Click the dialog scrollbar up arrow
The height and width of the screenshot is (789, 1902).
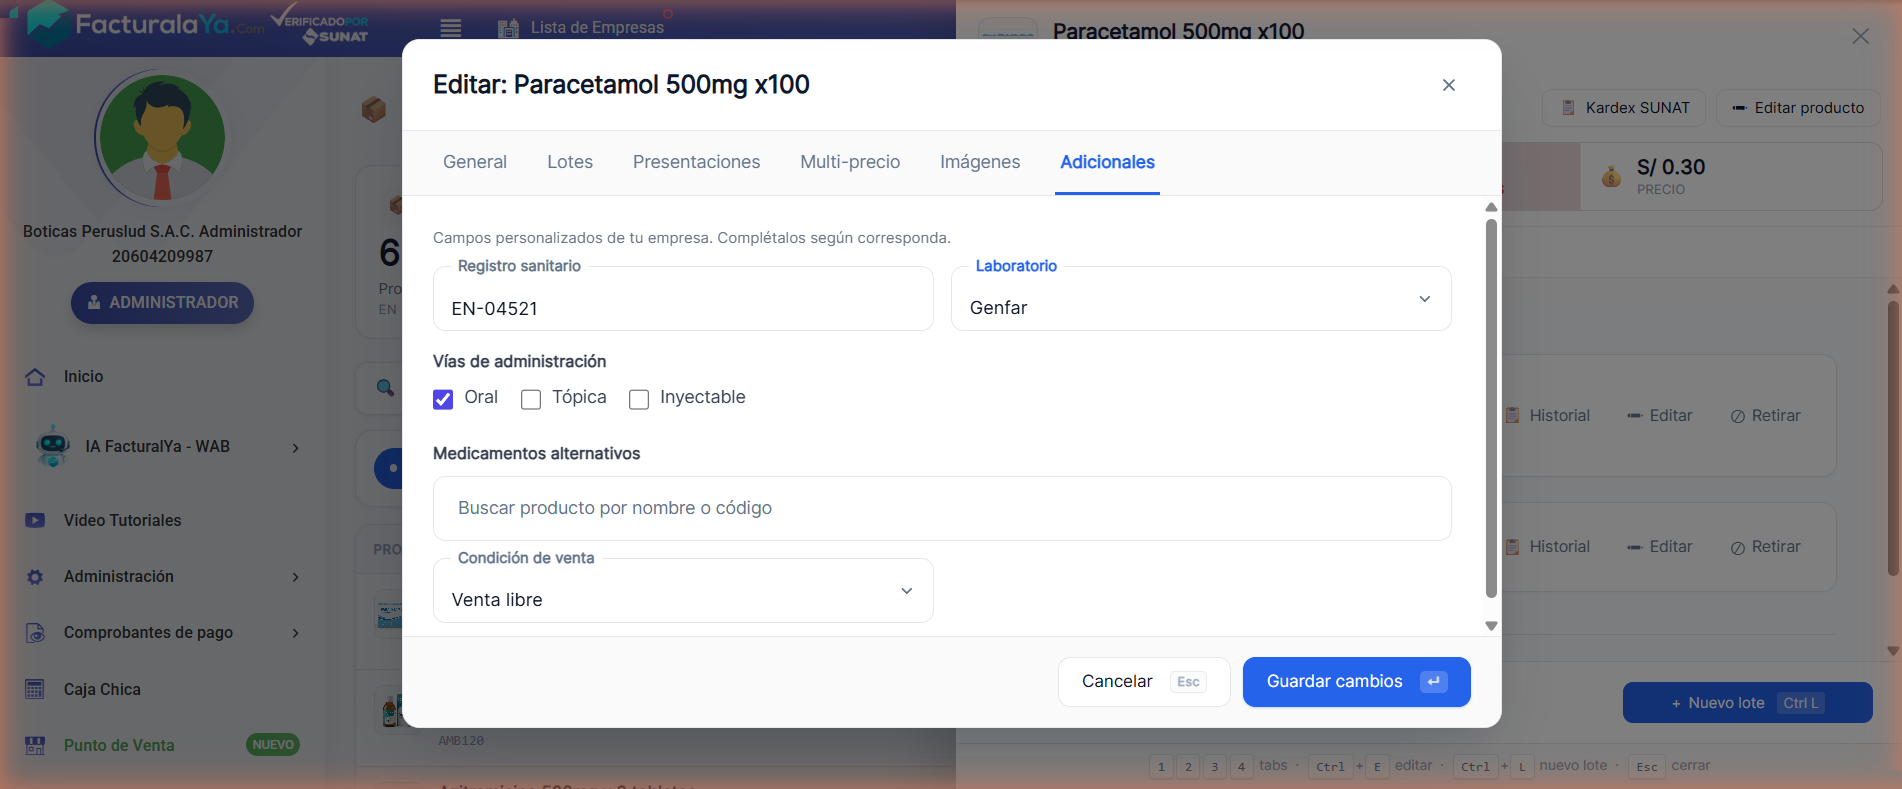tap(1491, 207)
